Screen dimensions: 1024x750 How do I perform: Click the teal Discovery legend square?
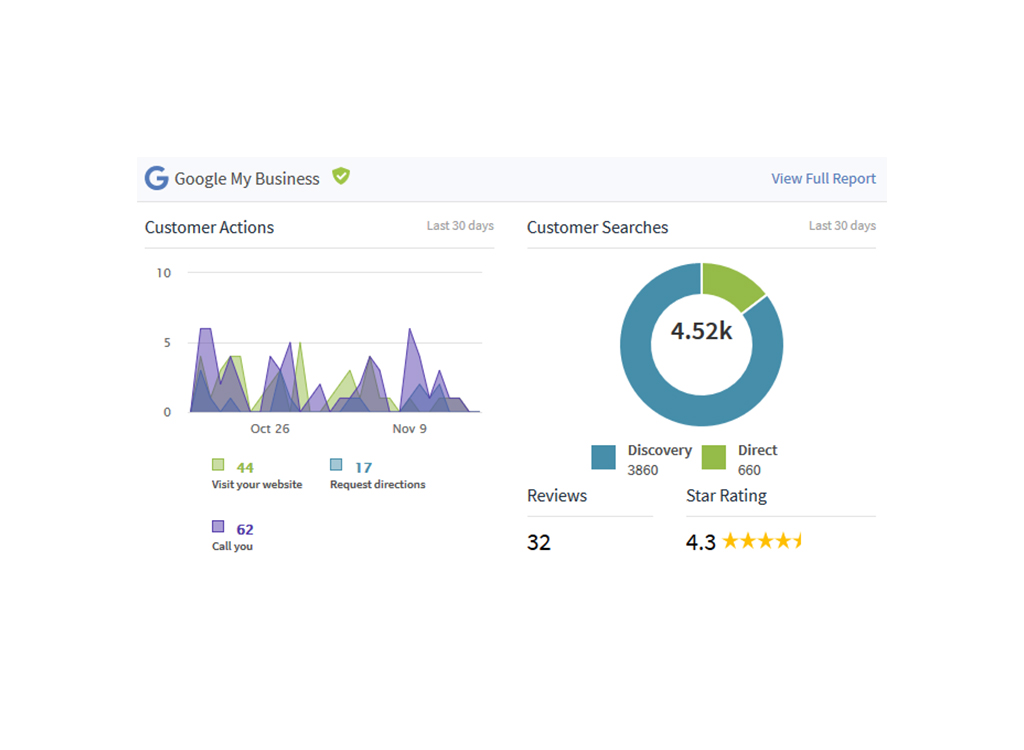point(603,457)
